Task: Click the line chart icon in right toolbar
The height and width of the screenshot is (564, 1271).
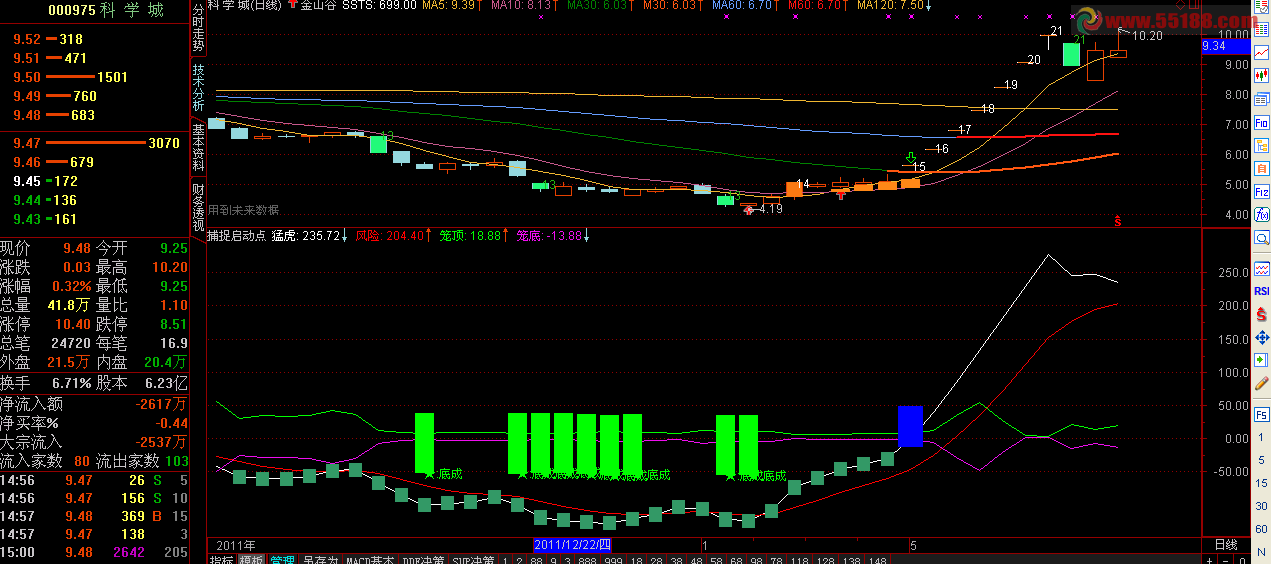Action: tap(1262, 52)
